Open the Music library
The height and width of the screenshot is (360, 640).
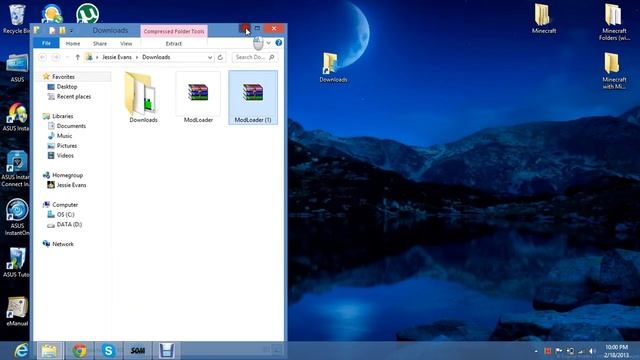pyautogui.click(x=64, y=136)
